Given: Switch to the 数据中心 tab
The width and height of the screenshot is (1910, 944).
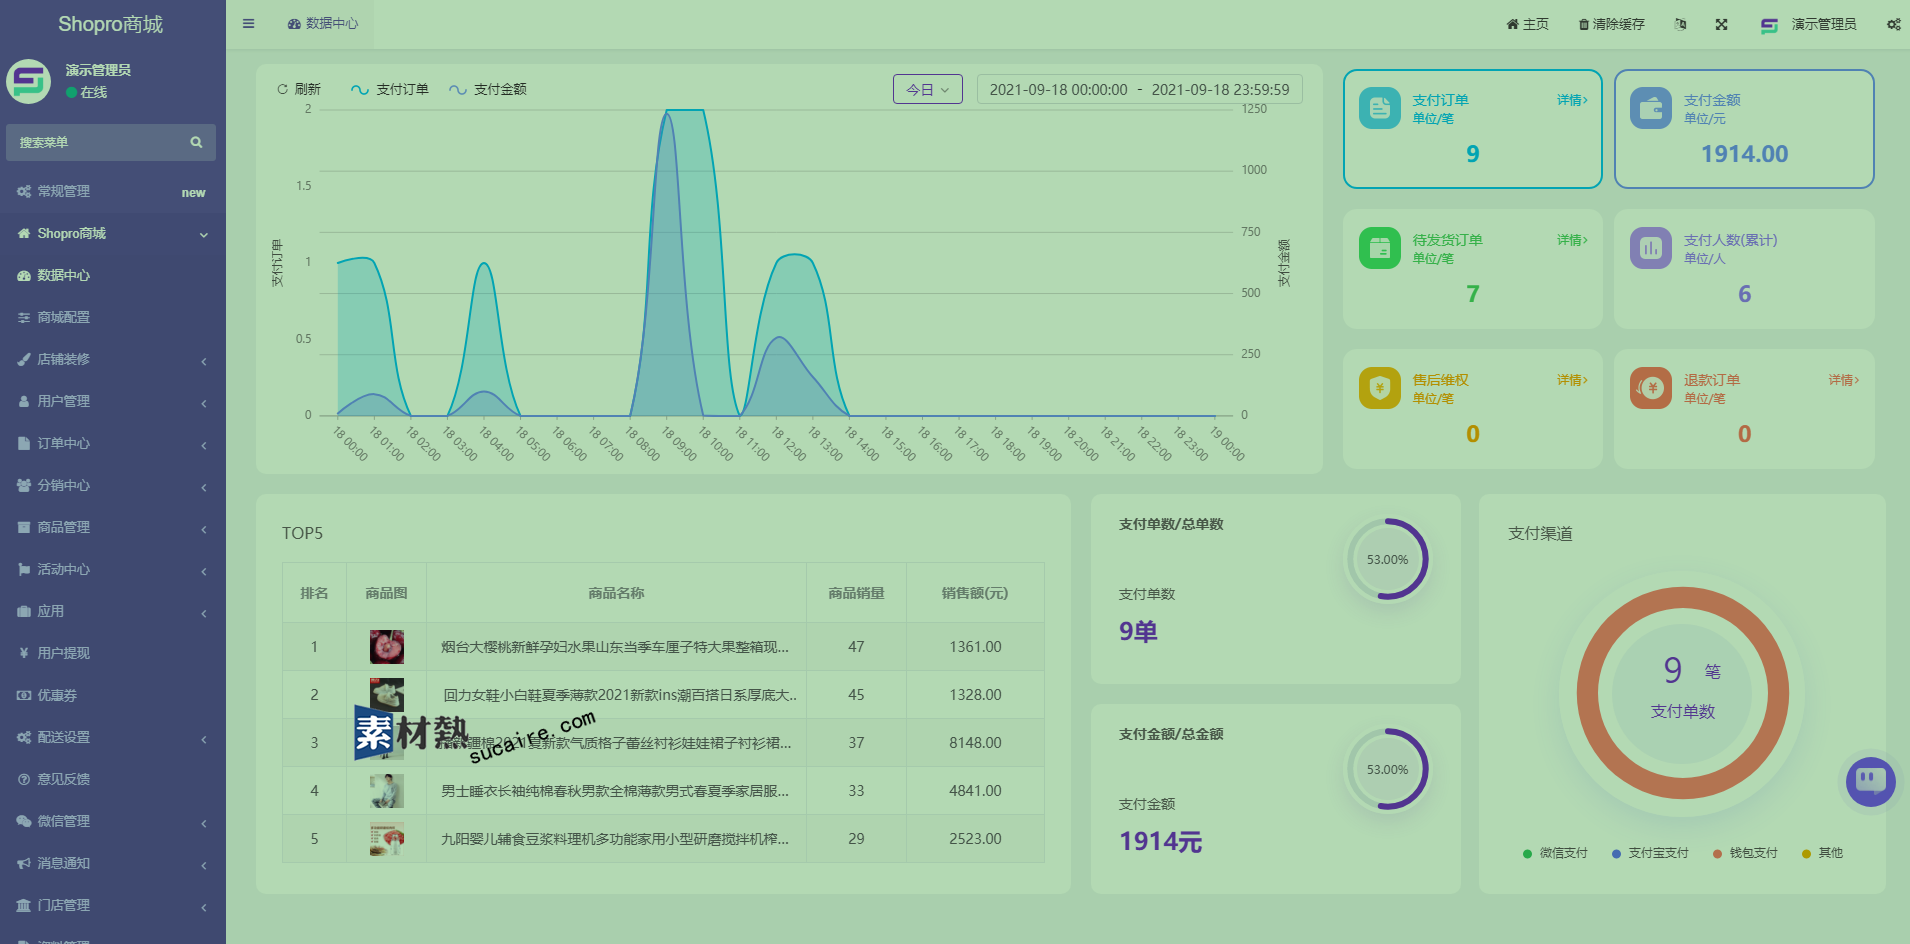Looking at the screenshot, I should (x=323, y=24).
